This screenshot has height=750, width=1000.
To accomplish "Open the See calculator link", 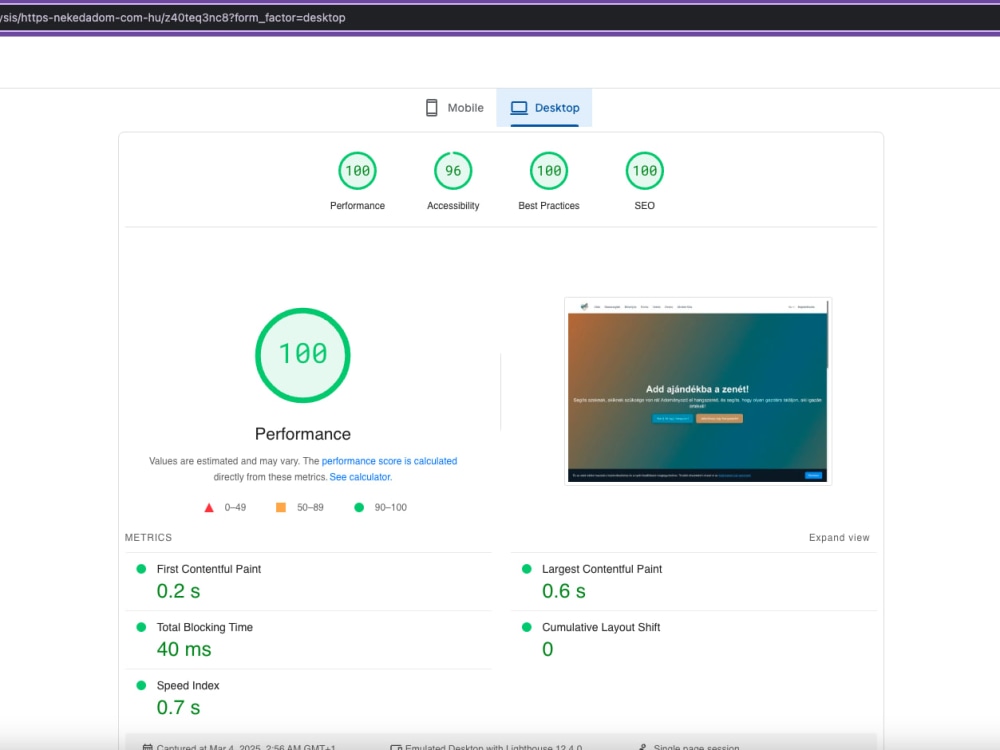I will (360, 477).
